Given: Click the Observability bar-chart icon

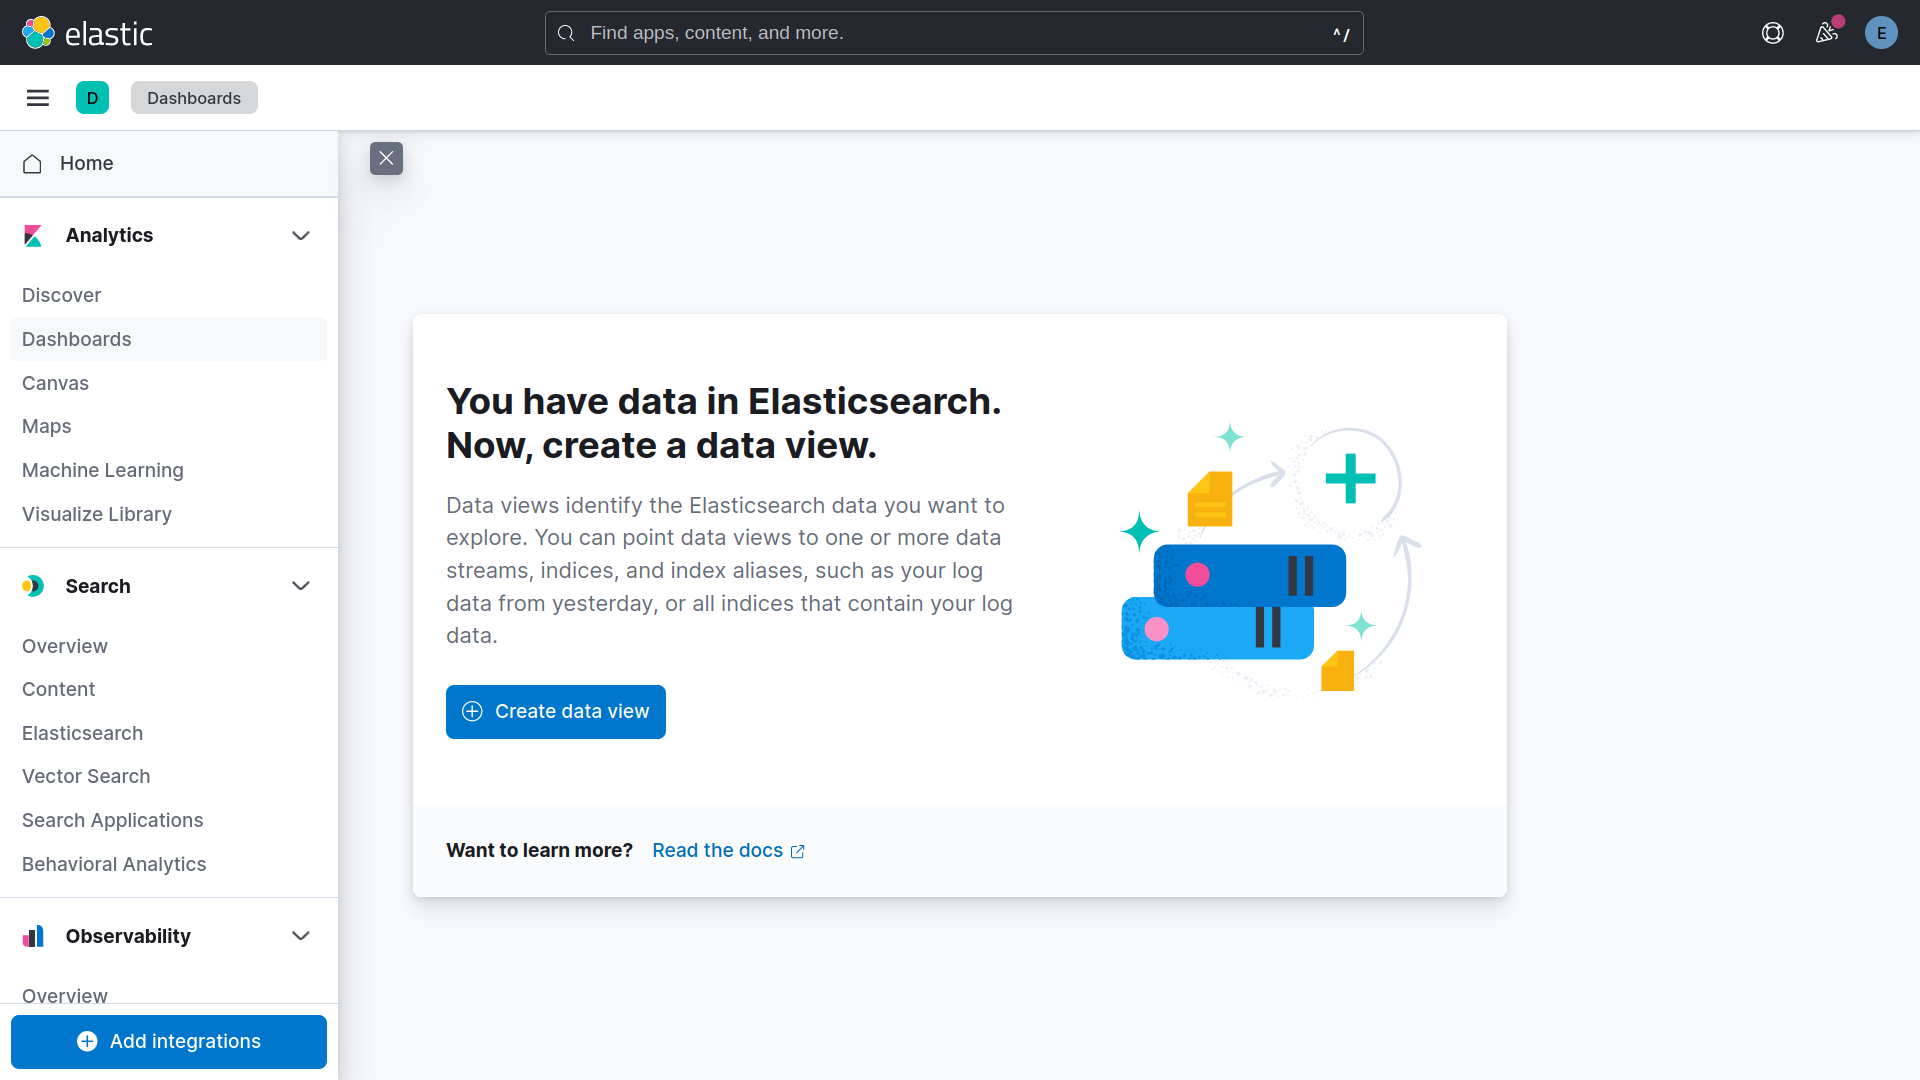Looking at the screenshot, I should [33, 936].
